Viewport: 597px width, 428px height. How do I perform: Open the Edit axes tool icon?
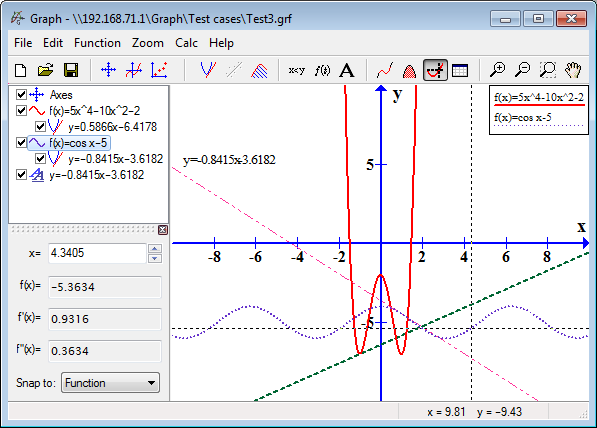[x=109, y=70]
